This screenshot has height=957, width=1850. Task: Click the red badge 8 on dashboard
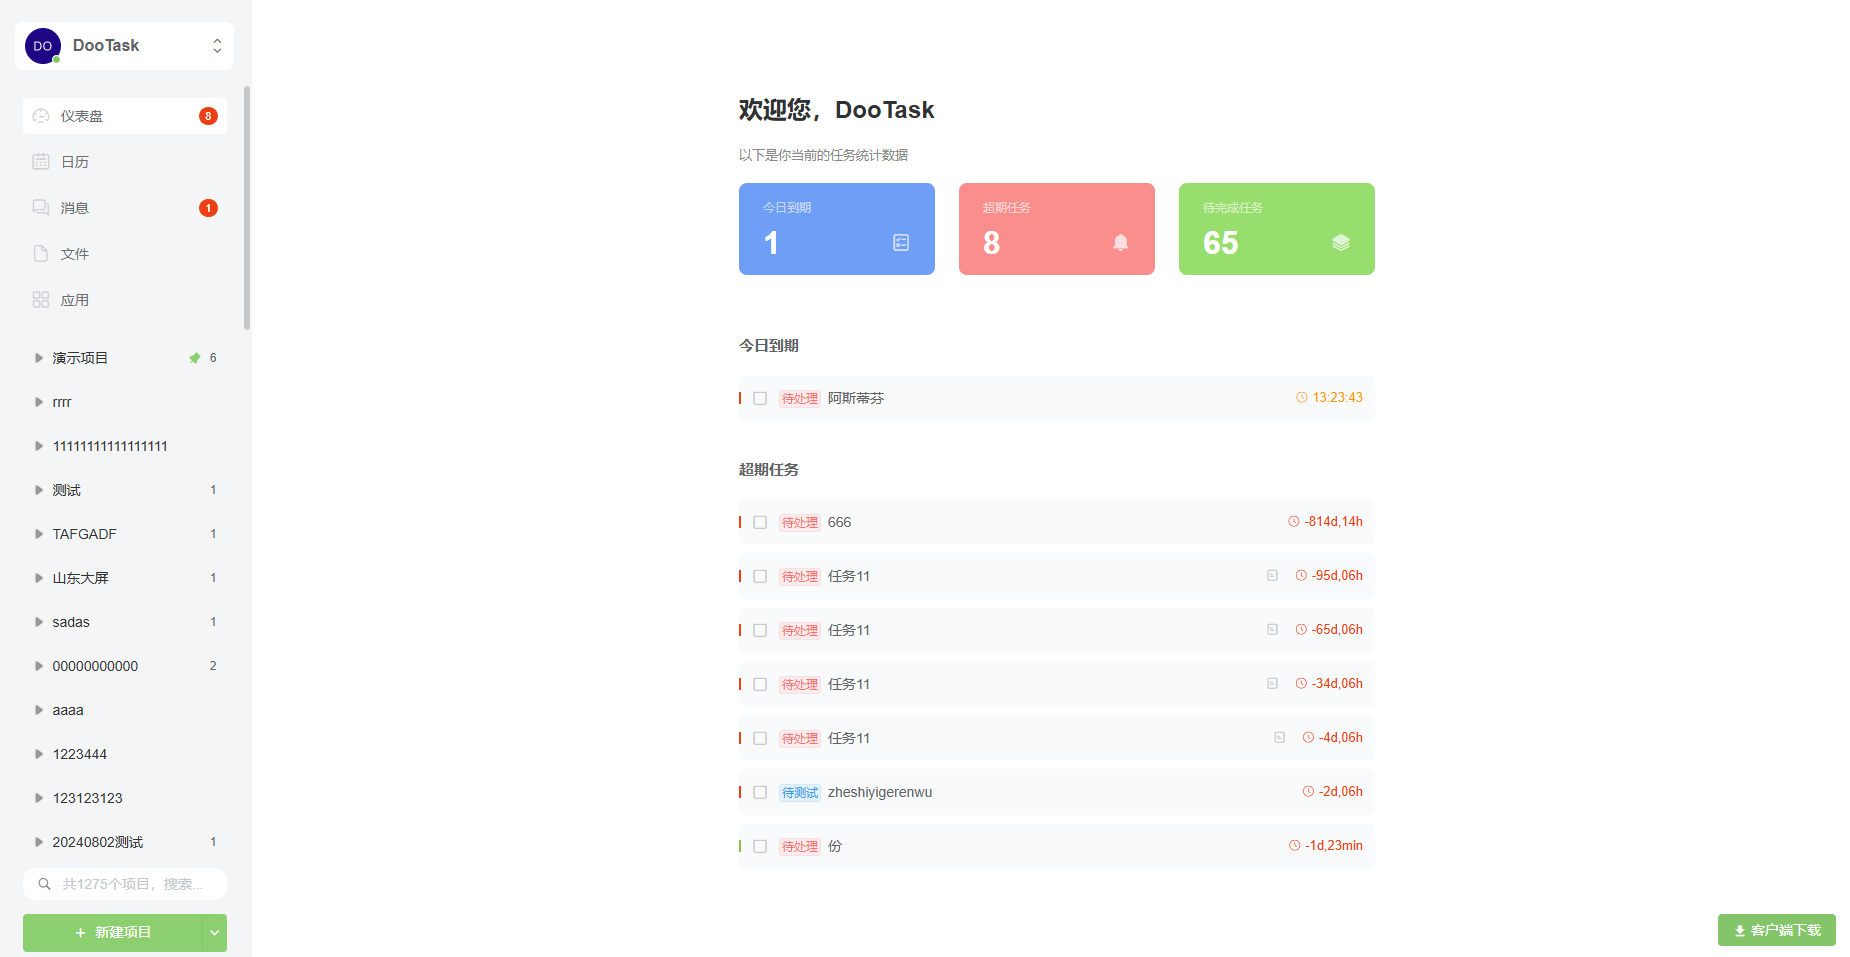tap(208, 116)
